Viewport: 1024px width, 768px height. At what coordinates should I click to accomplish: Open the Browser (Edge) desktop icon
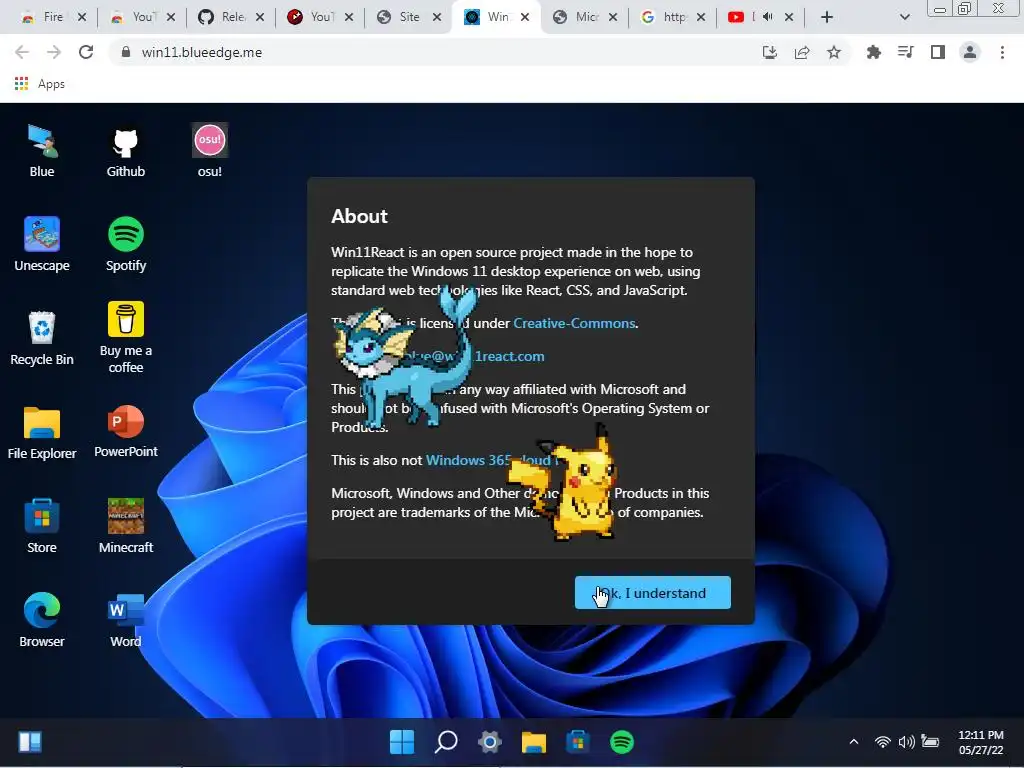[x=42, y=620]
